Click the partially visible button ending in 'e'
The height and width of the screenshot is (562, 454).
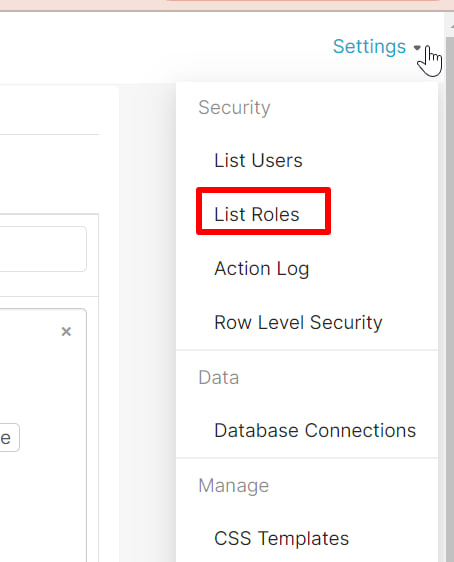pyautogui.click(x=9, y=438)
